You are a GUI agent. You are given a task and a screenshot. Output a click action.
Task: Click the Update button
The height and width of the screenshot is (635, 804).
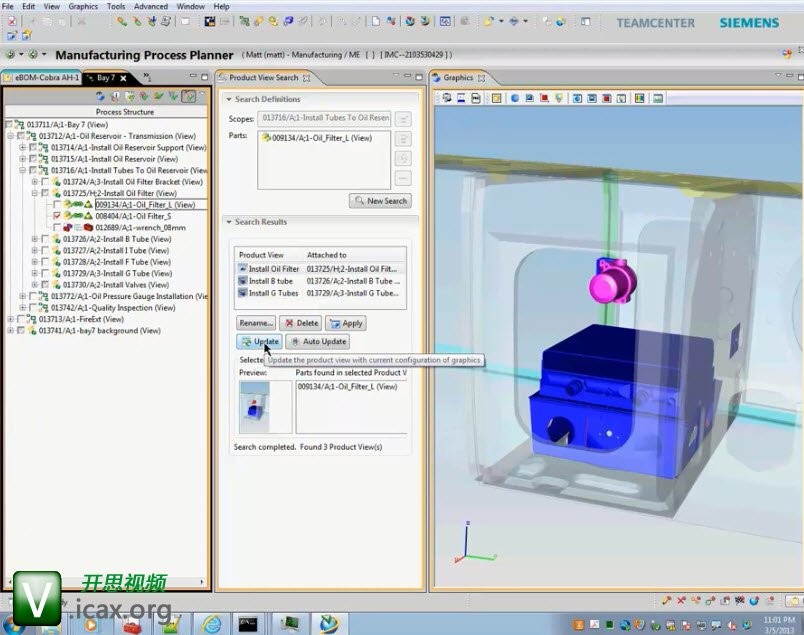259,342
